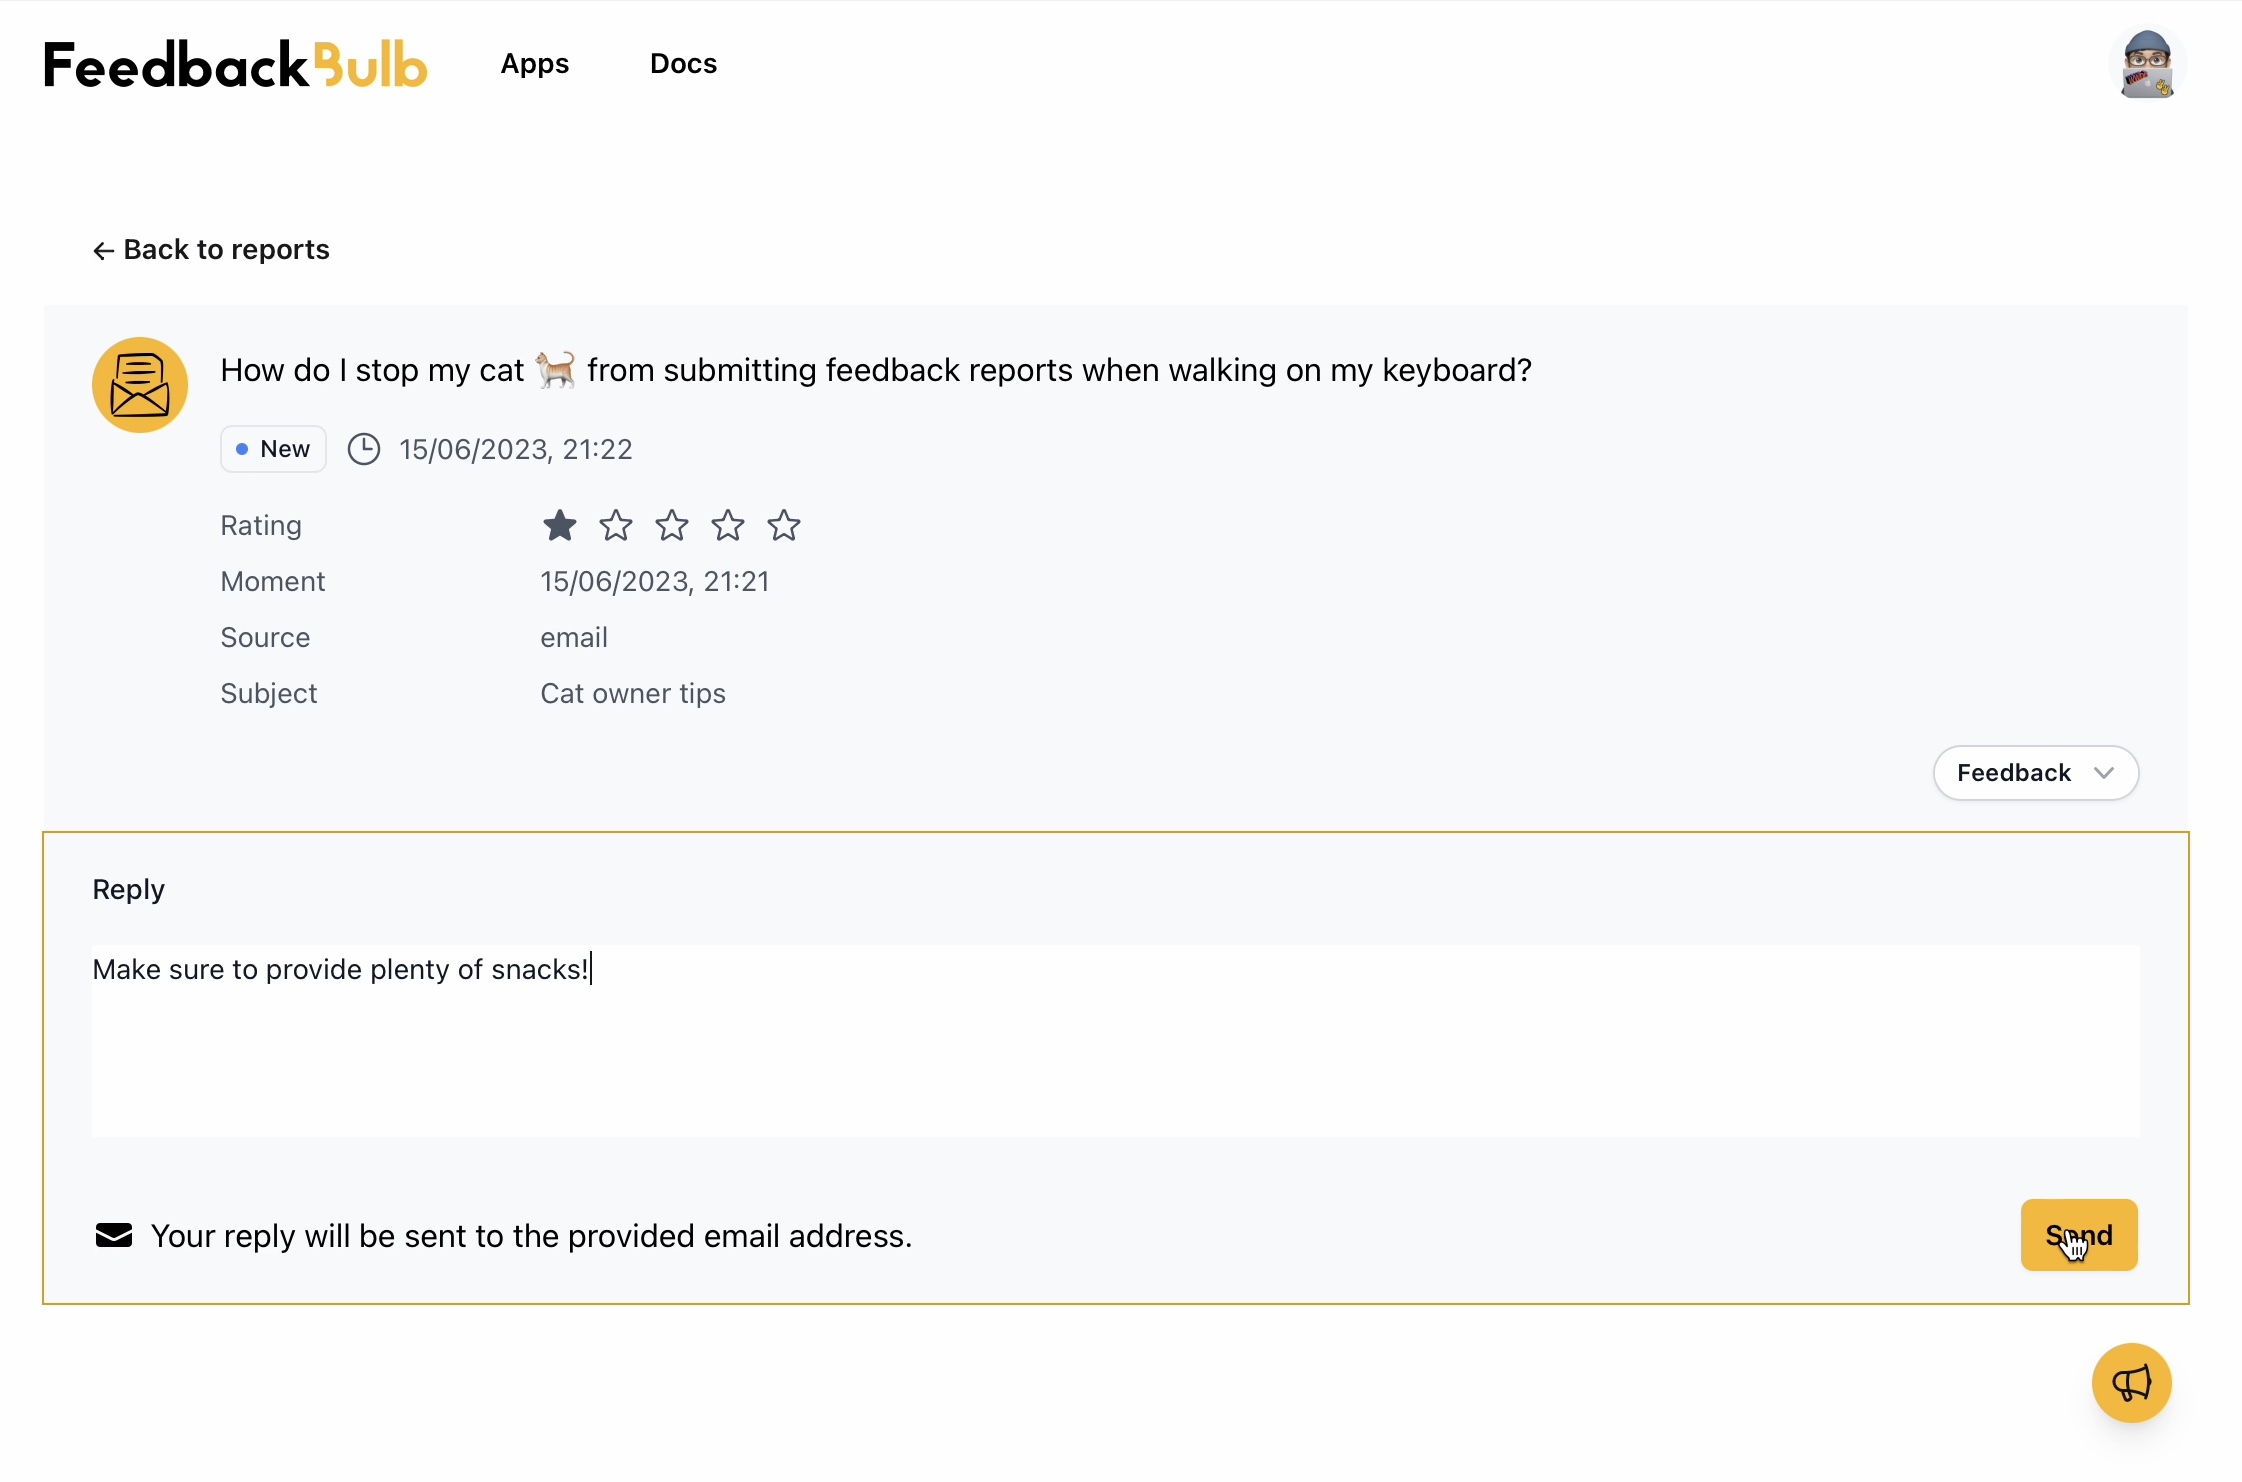
Task: Click the fourth rating star
Action: pos(728,525)
